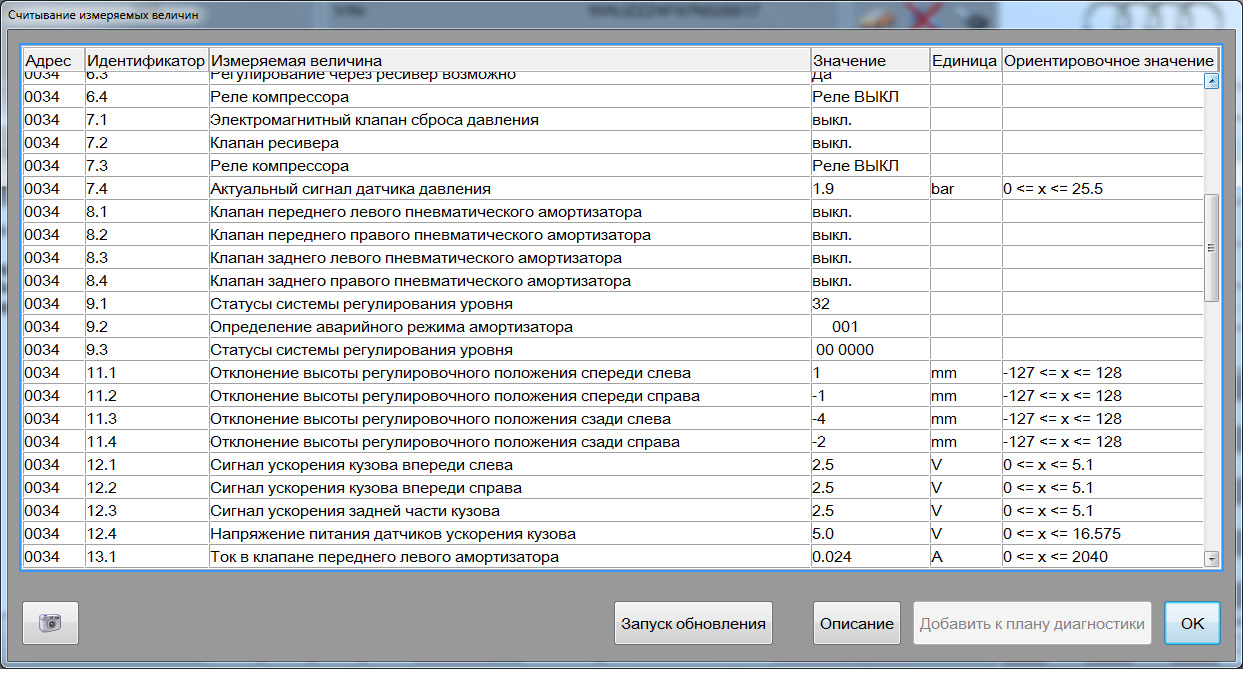Select Определение аварийного режима амортизатора row
This screenshot has width=1243, height=675.
(613, 327)
